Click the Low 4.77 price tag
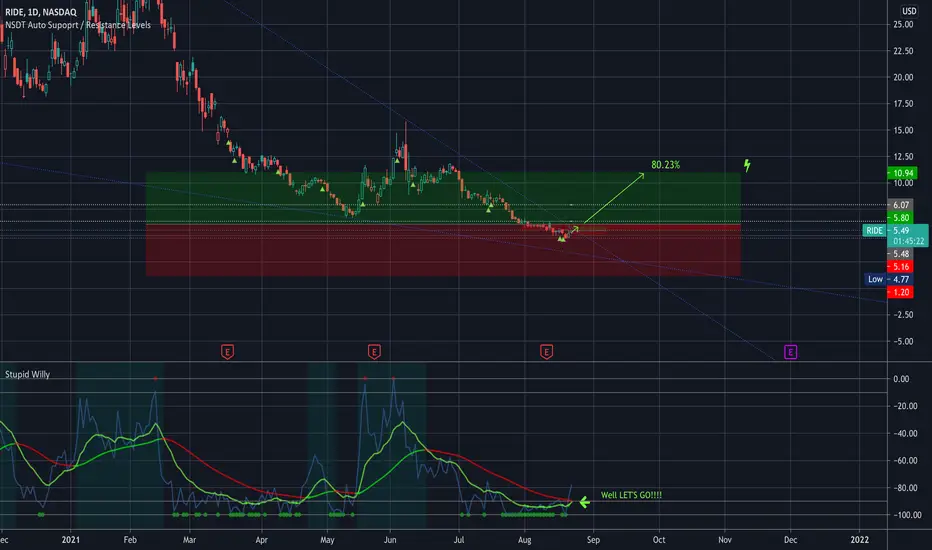Image resolution: width=932 pixels, height=550 pixels. (889, 279)
